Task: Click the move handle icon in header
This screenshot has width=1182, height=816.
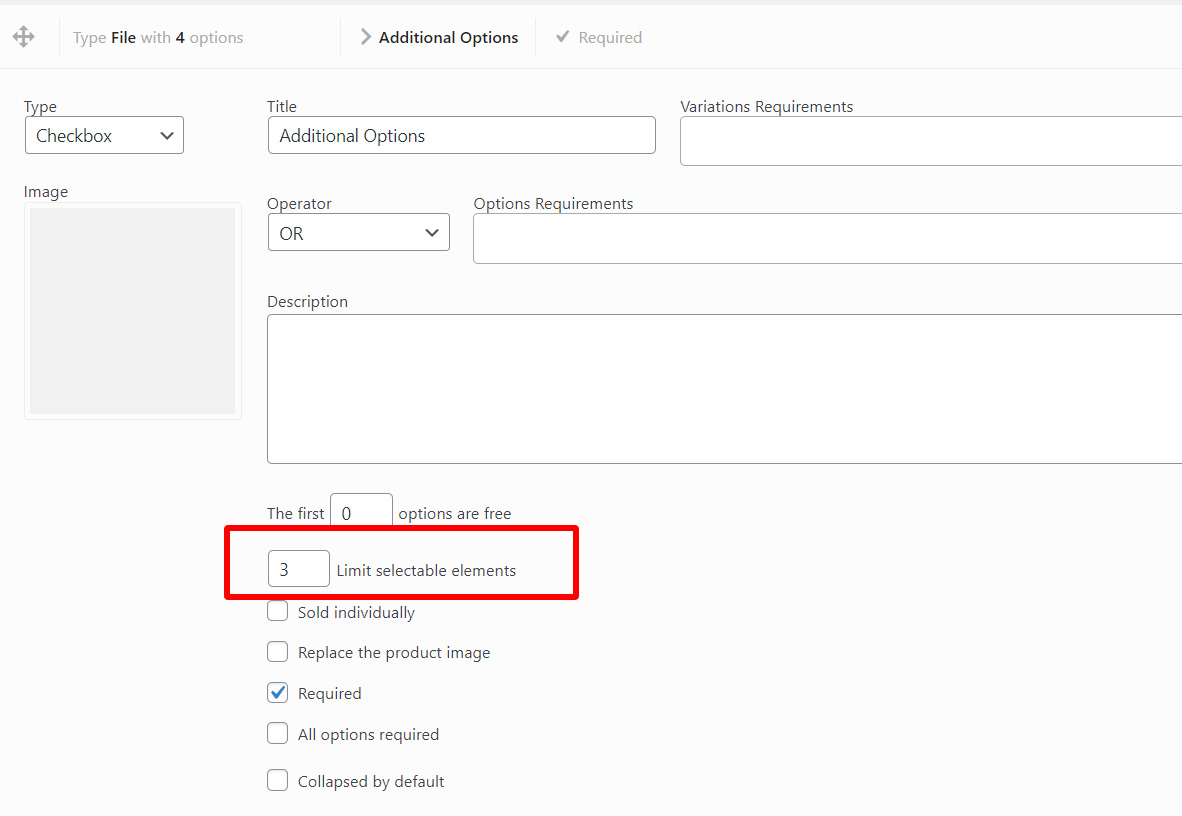Action: pos(23,37)
